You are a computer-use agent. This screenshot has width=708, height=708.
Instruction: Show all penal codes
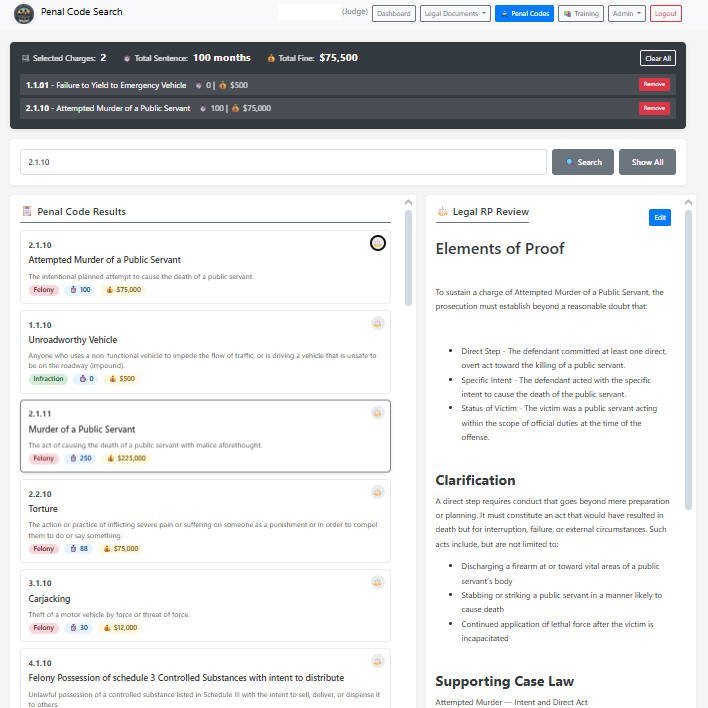(x=647, y=162)
